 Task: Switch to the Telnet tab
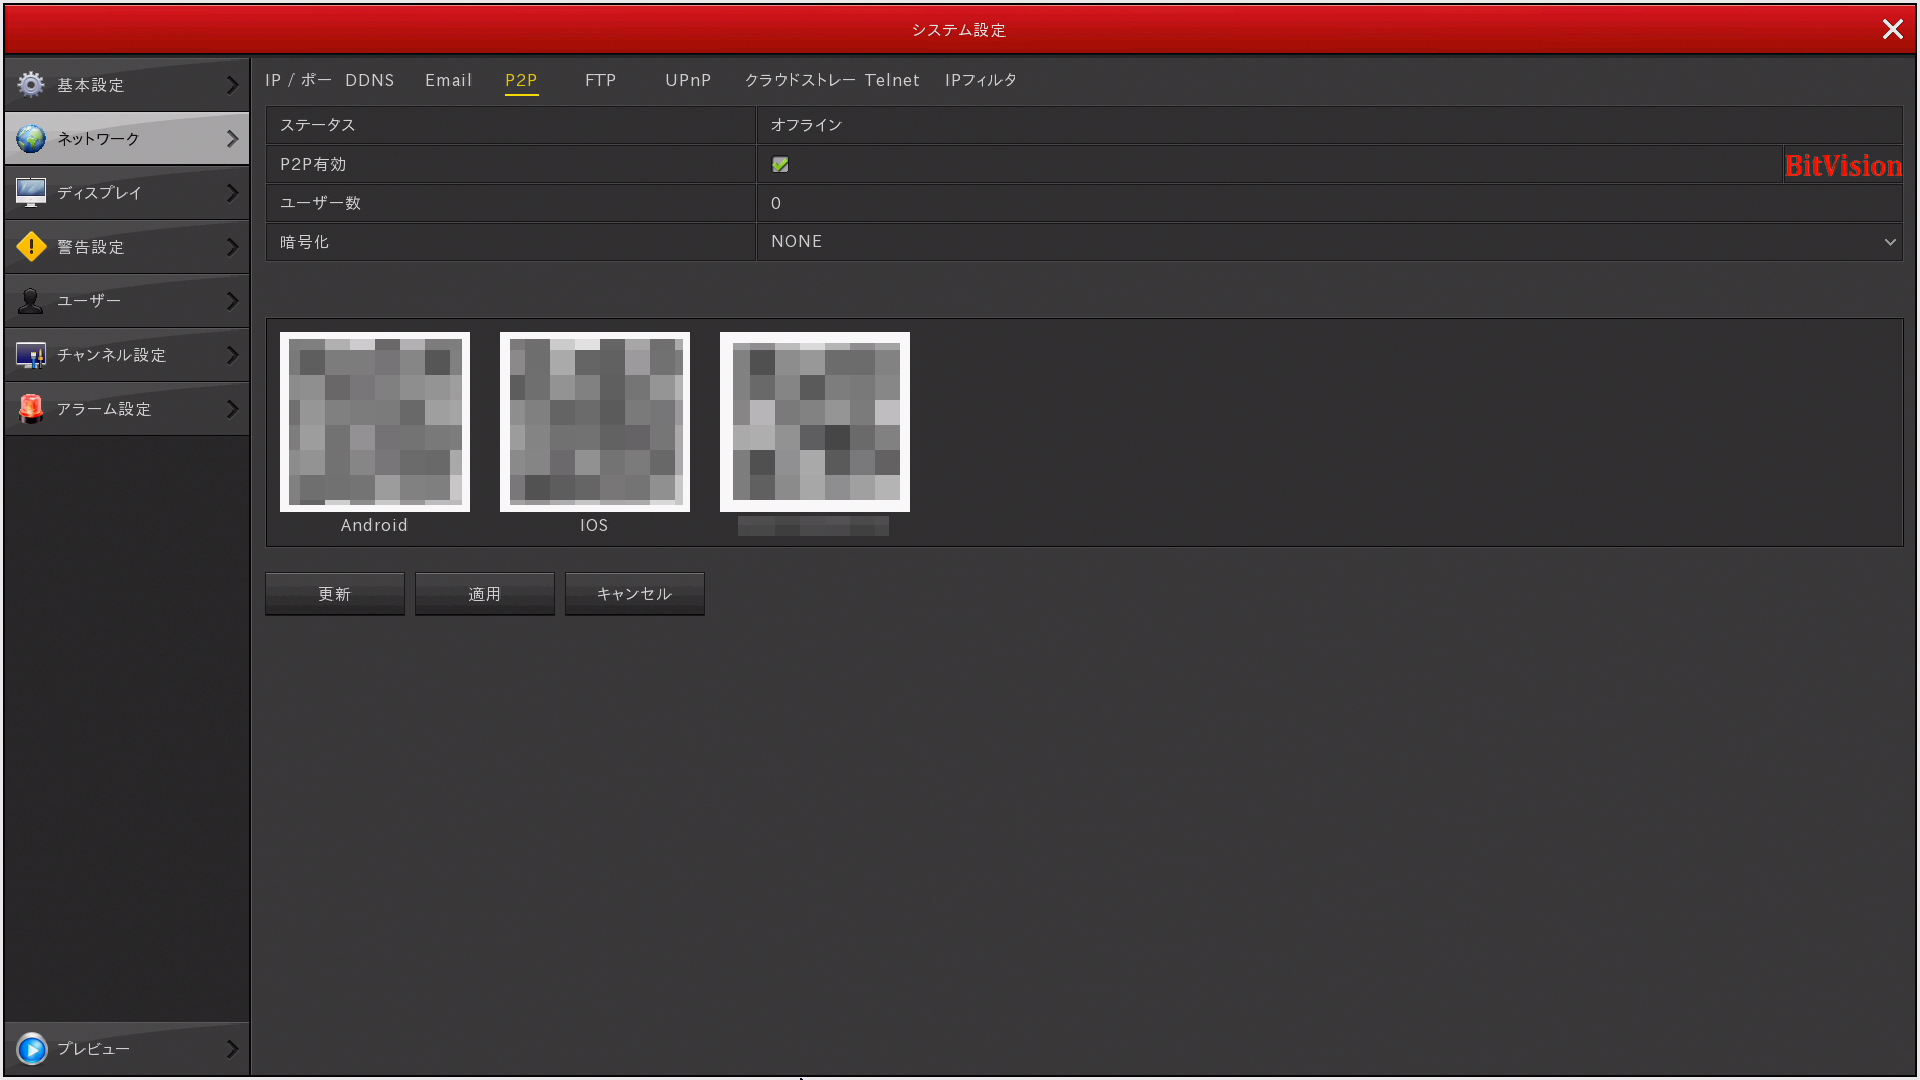(892, 80)
